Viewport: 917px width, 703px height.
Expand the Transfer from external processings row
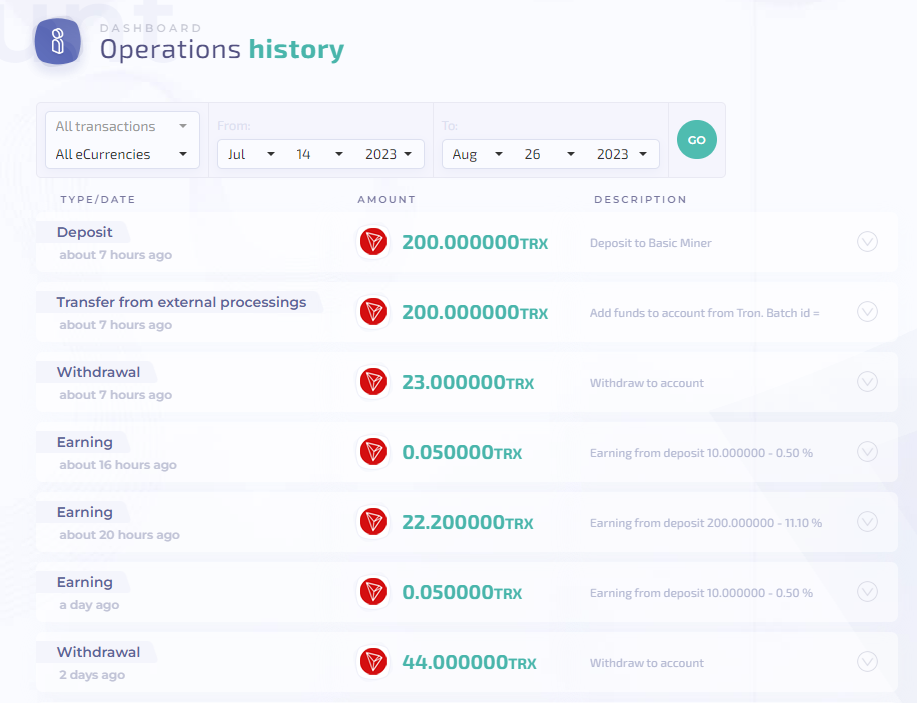[x=867, y=312]
